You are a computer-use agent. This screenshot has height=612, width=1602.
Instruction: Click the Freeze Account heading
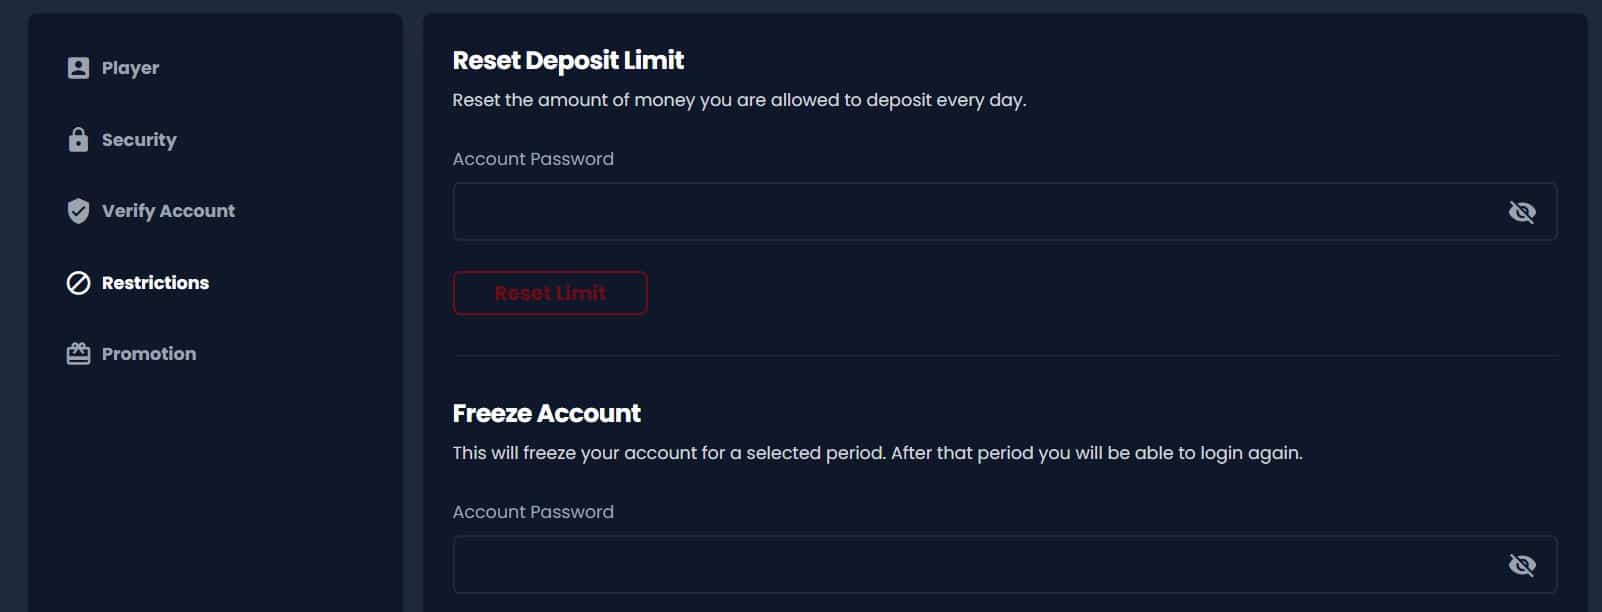tap(546, 414)
